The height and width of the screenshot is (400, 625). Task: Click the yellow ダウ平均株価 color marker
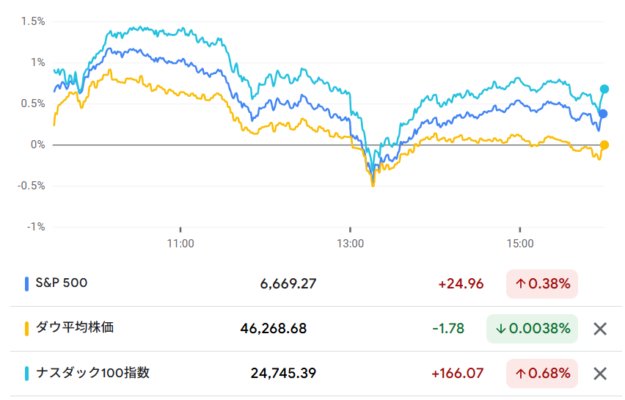click(x=25, y=329)
